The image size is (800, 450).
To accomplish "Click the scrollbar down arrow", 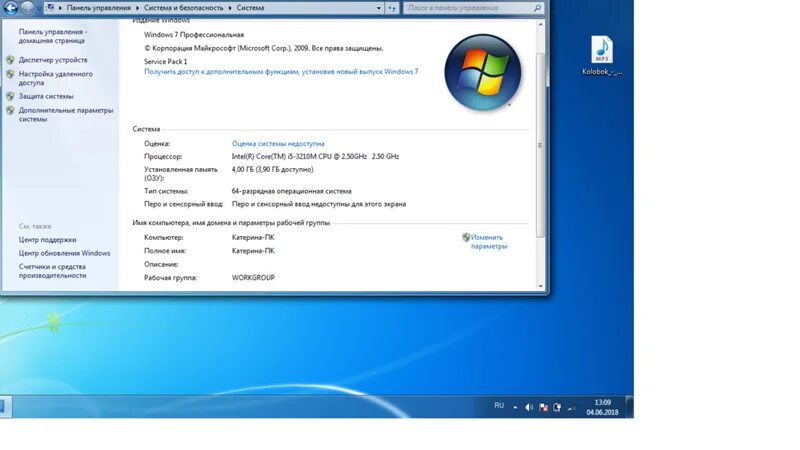I will (541, 286).
